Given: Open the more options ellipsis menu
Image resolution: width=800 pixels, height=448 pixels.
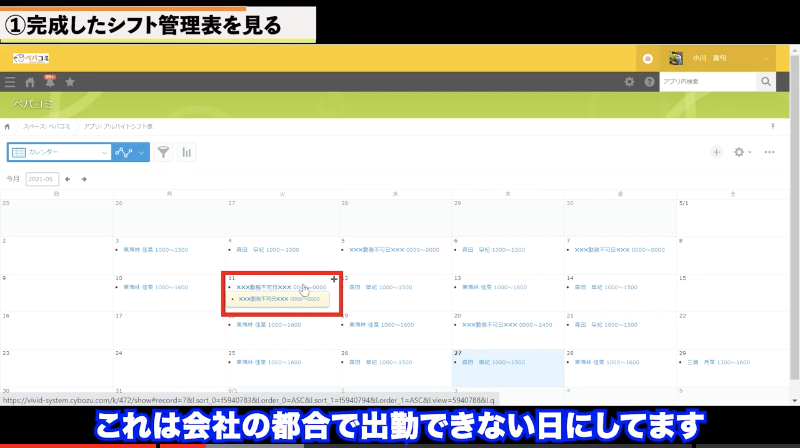Looking at the screenshot, I should [x=769, y=152].
